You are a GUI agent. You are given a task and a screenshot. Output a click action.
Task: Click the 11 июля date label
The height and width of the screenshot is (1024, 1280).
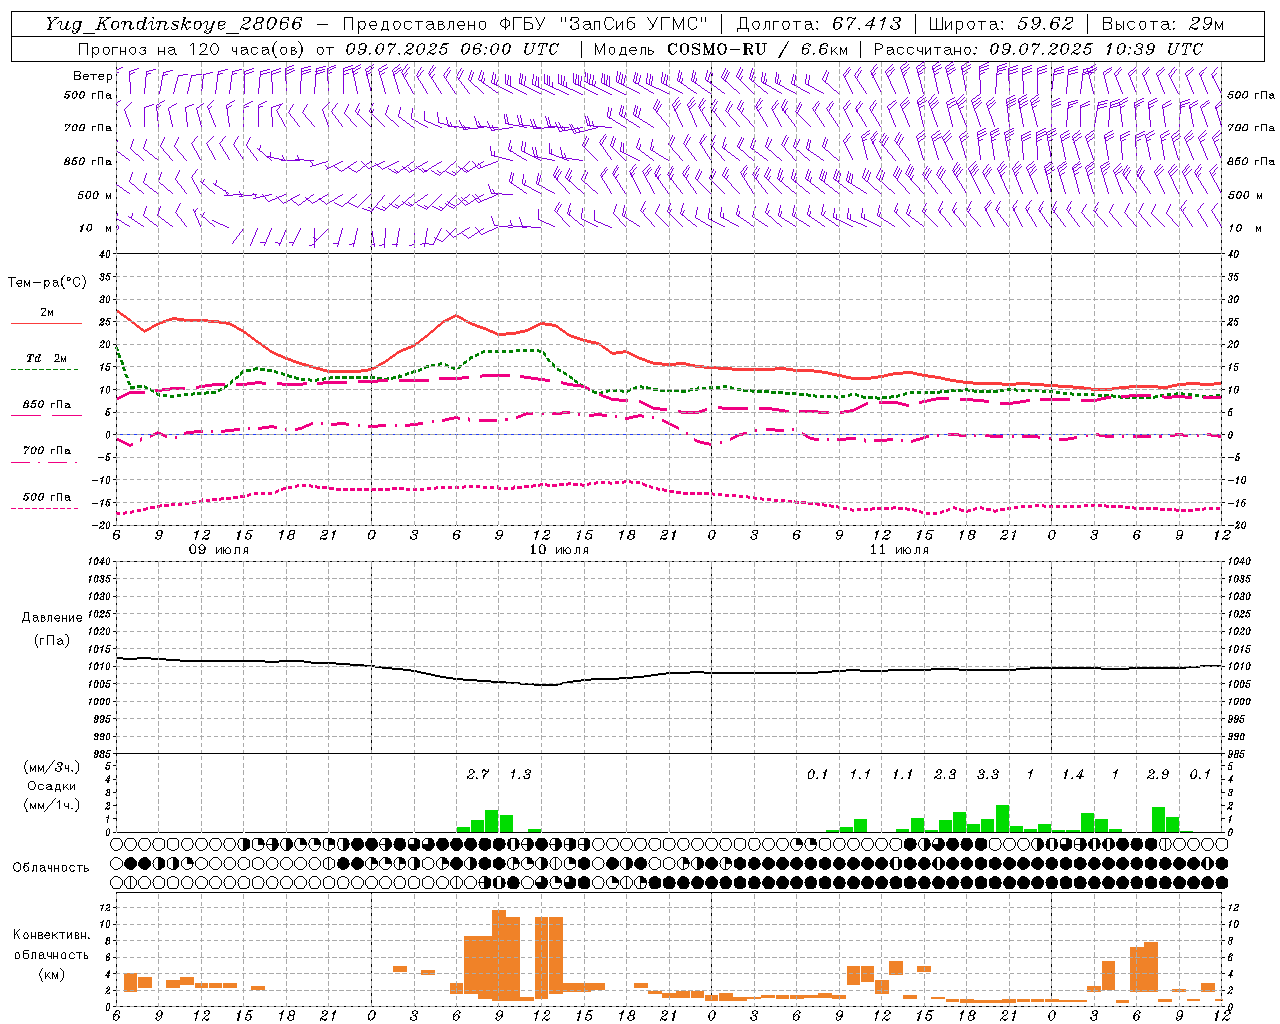pos(899,550)
